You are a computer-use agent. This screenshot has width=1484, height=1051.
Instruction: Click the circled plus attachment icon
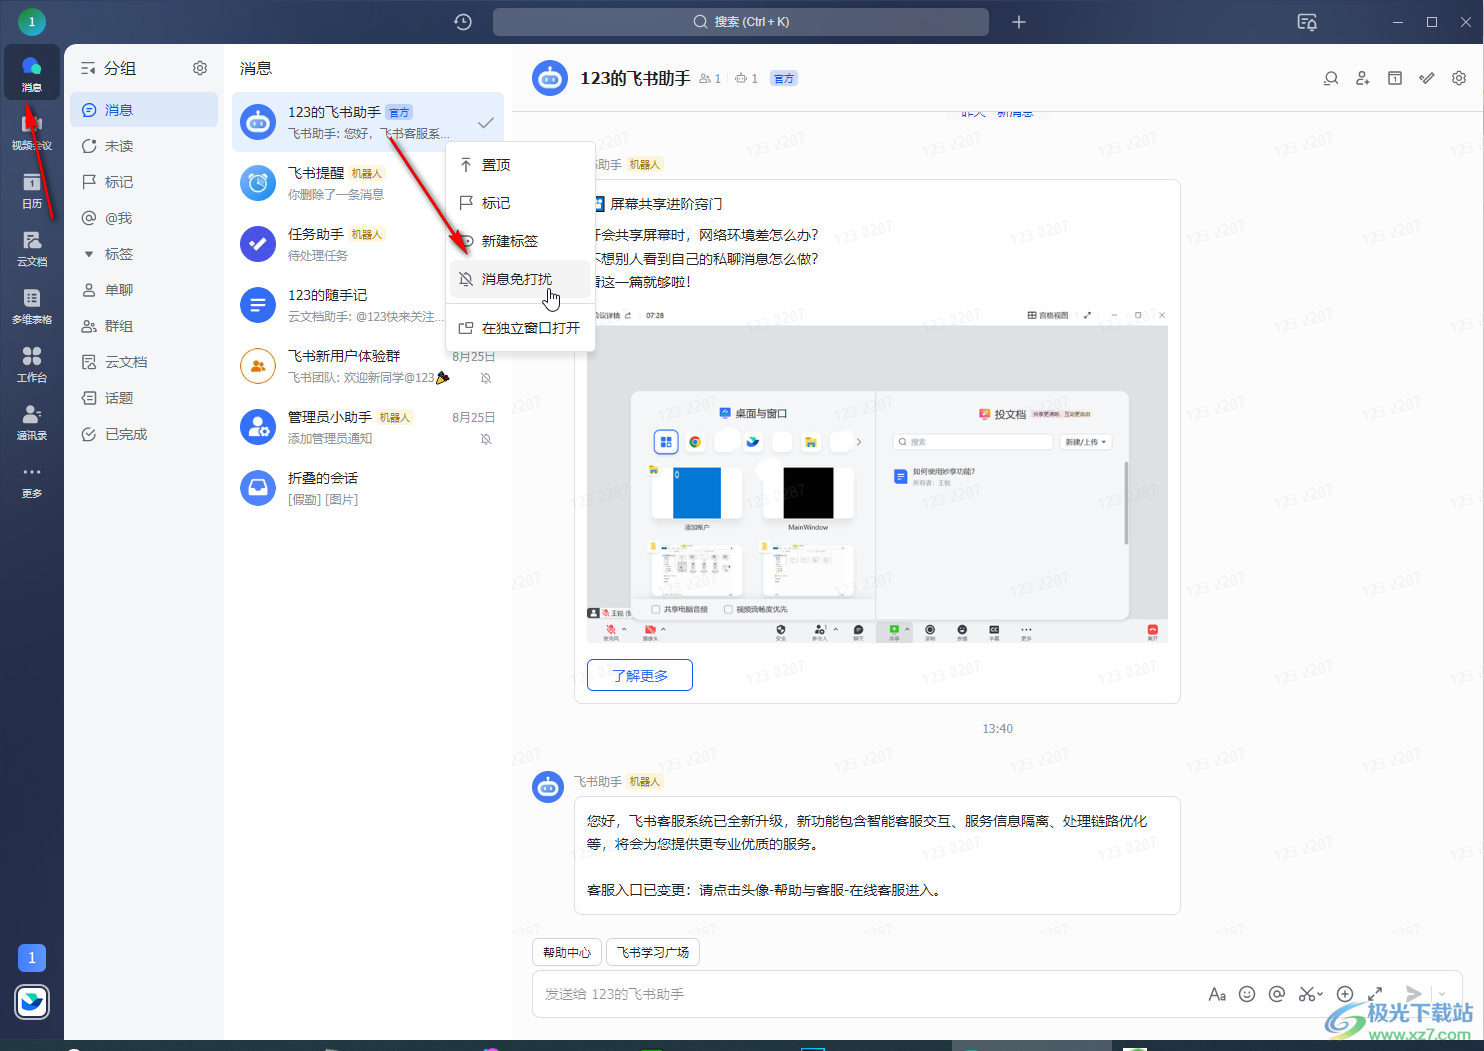[x=1345, y=994]
